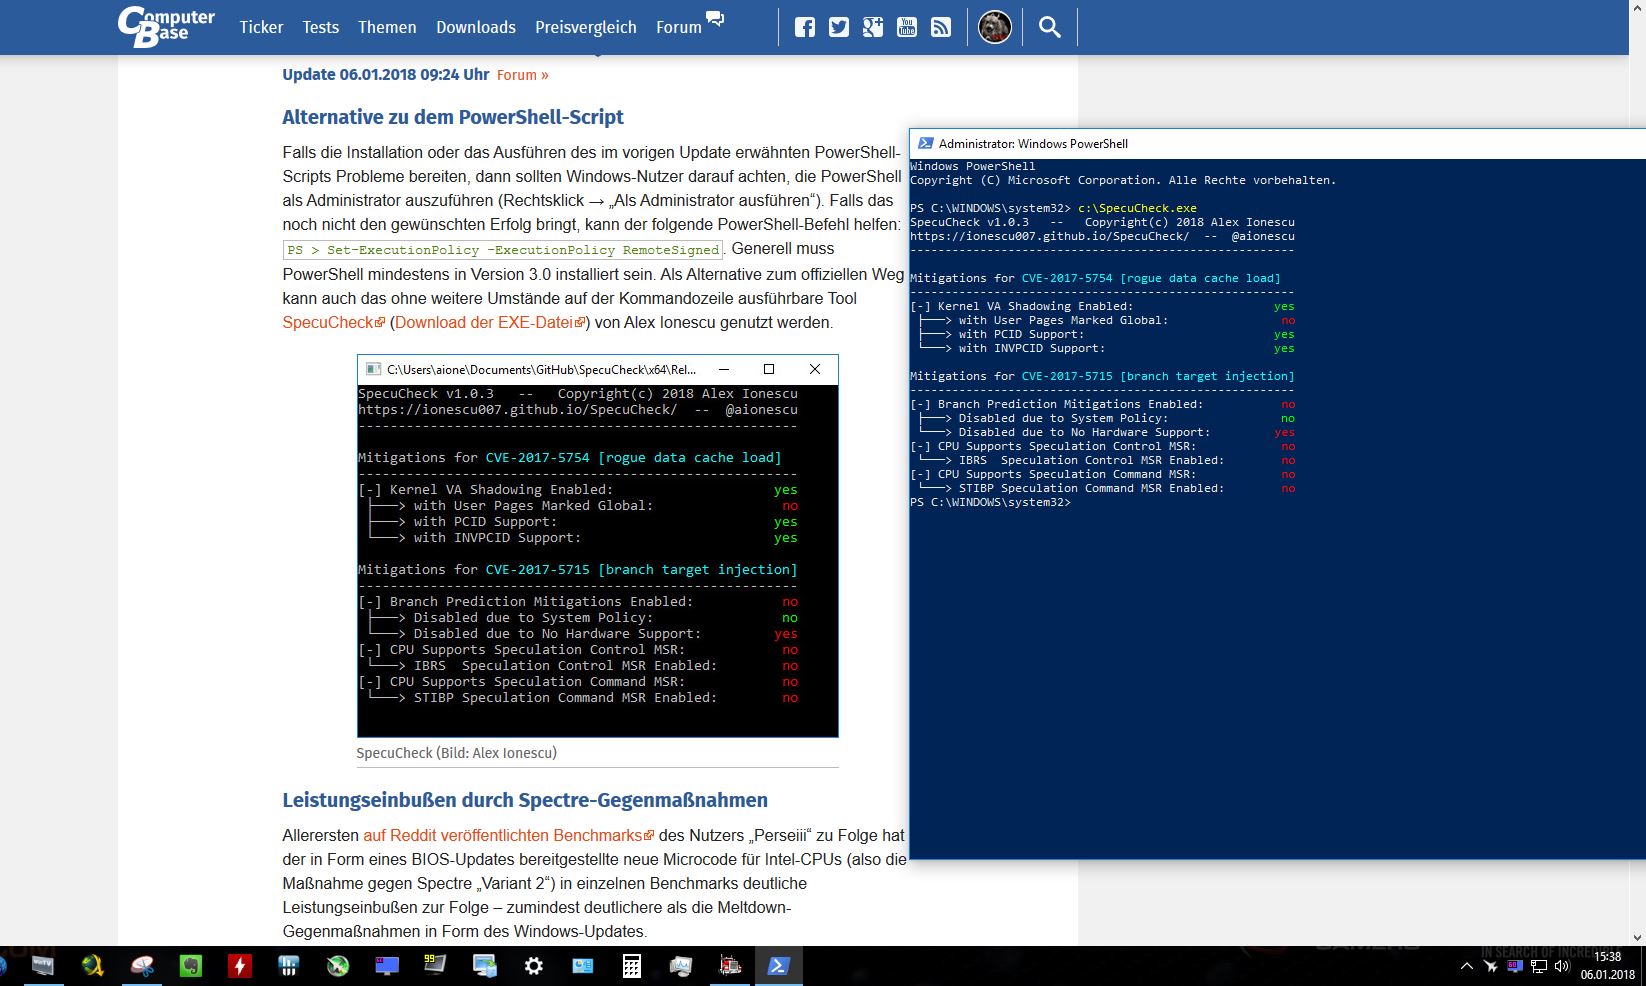Follow the orange 'Forum »' link
The height and width of the screenshot is (986, 1646).
(x=523, y=75)
